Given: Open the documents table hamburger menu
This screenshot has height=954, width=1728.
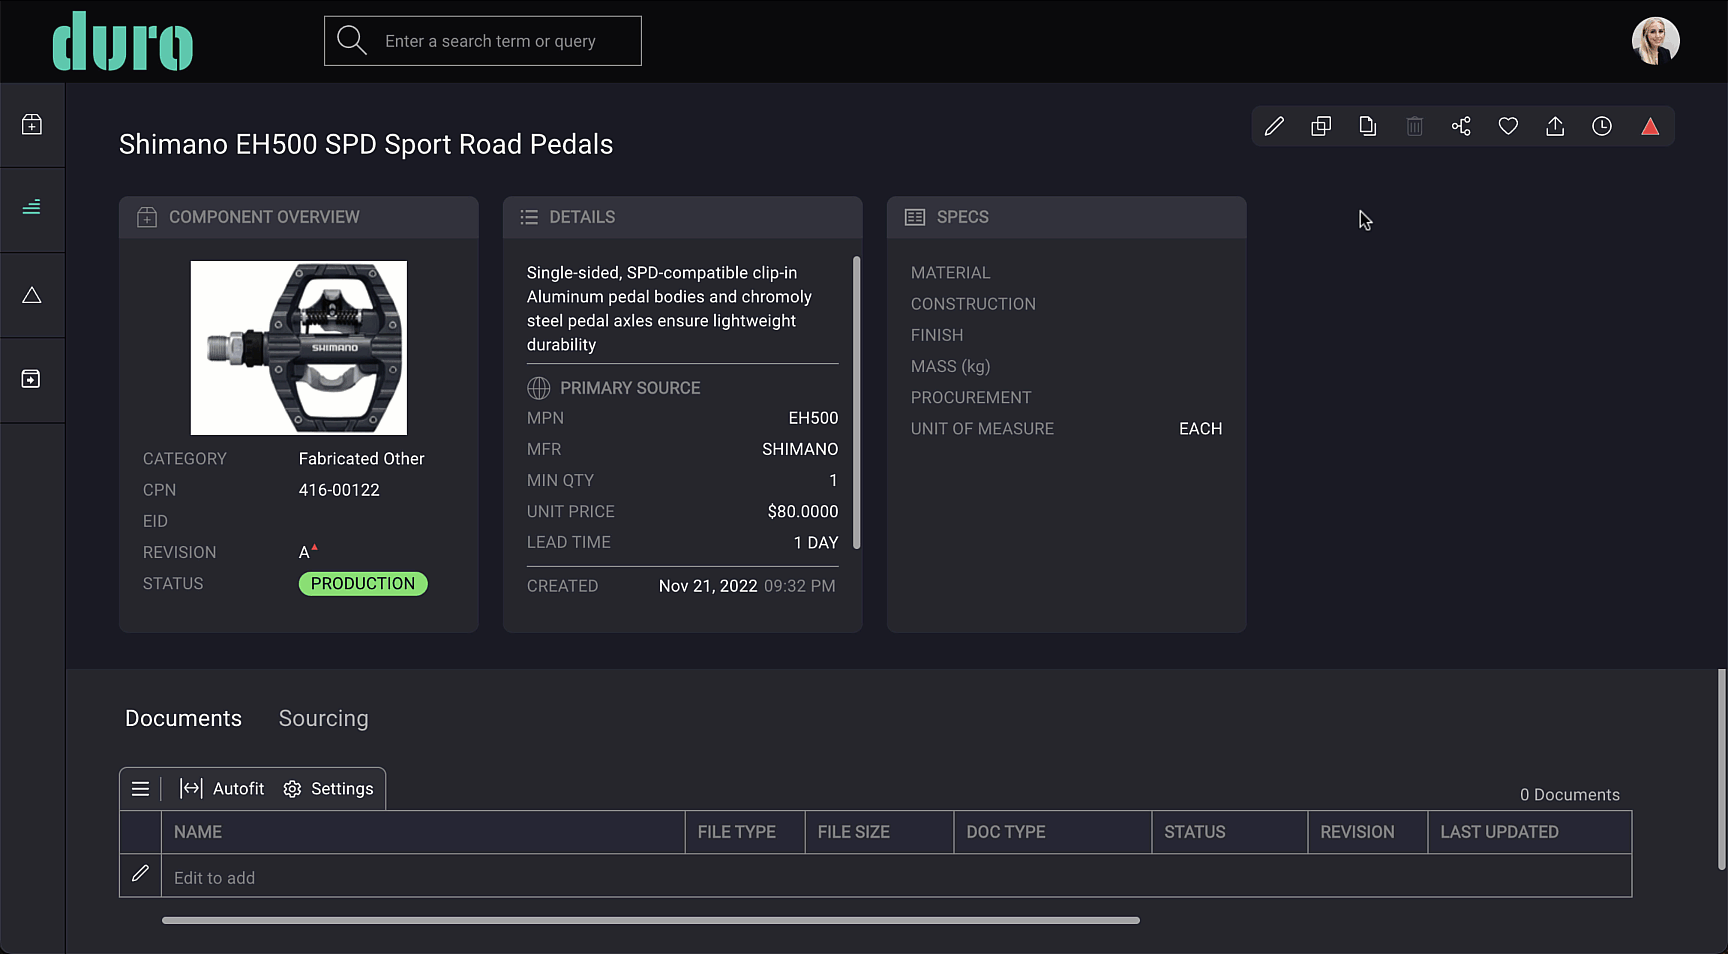Looking at the screenshot, I should (x=140, y=789).
